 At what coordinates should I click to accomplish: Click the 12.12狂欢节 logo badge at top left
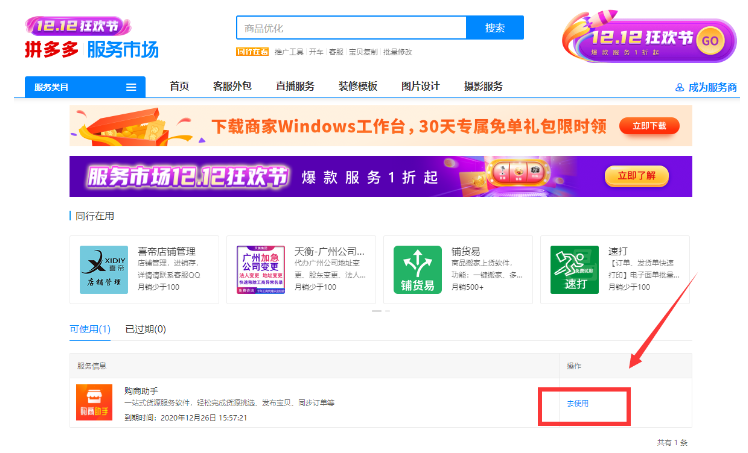[x=78, y=26]
